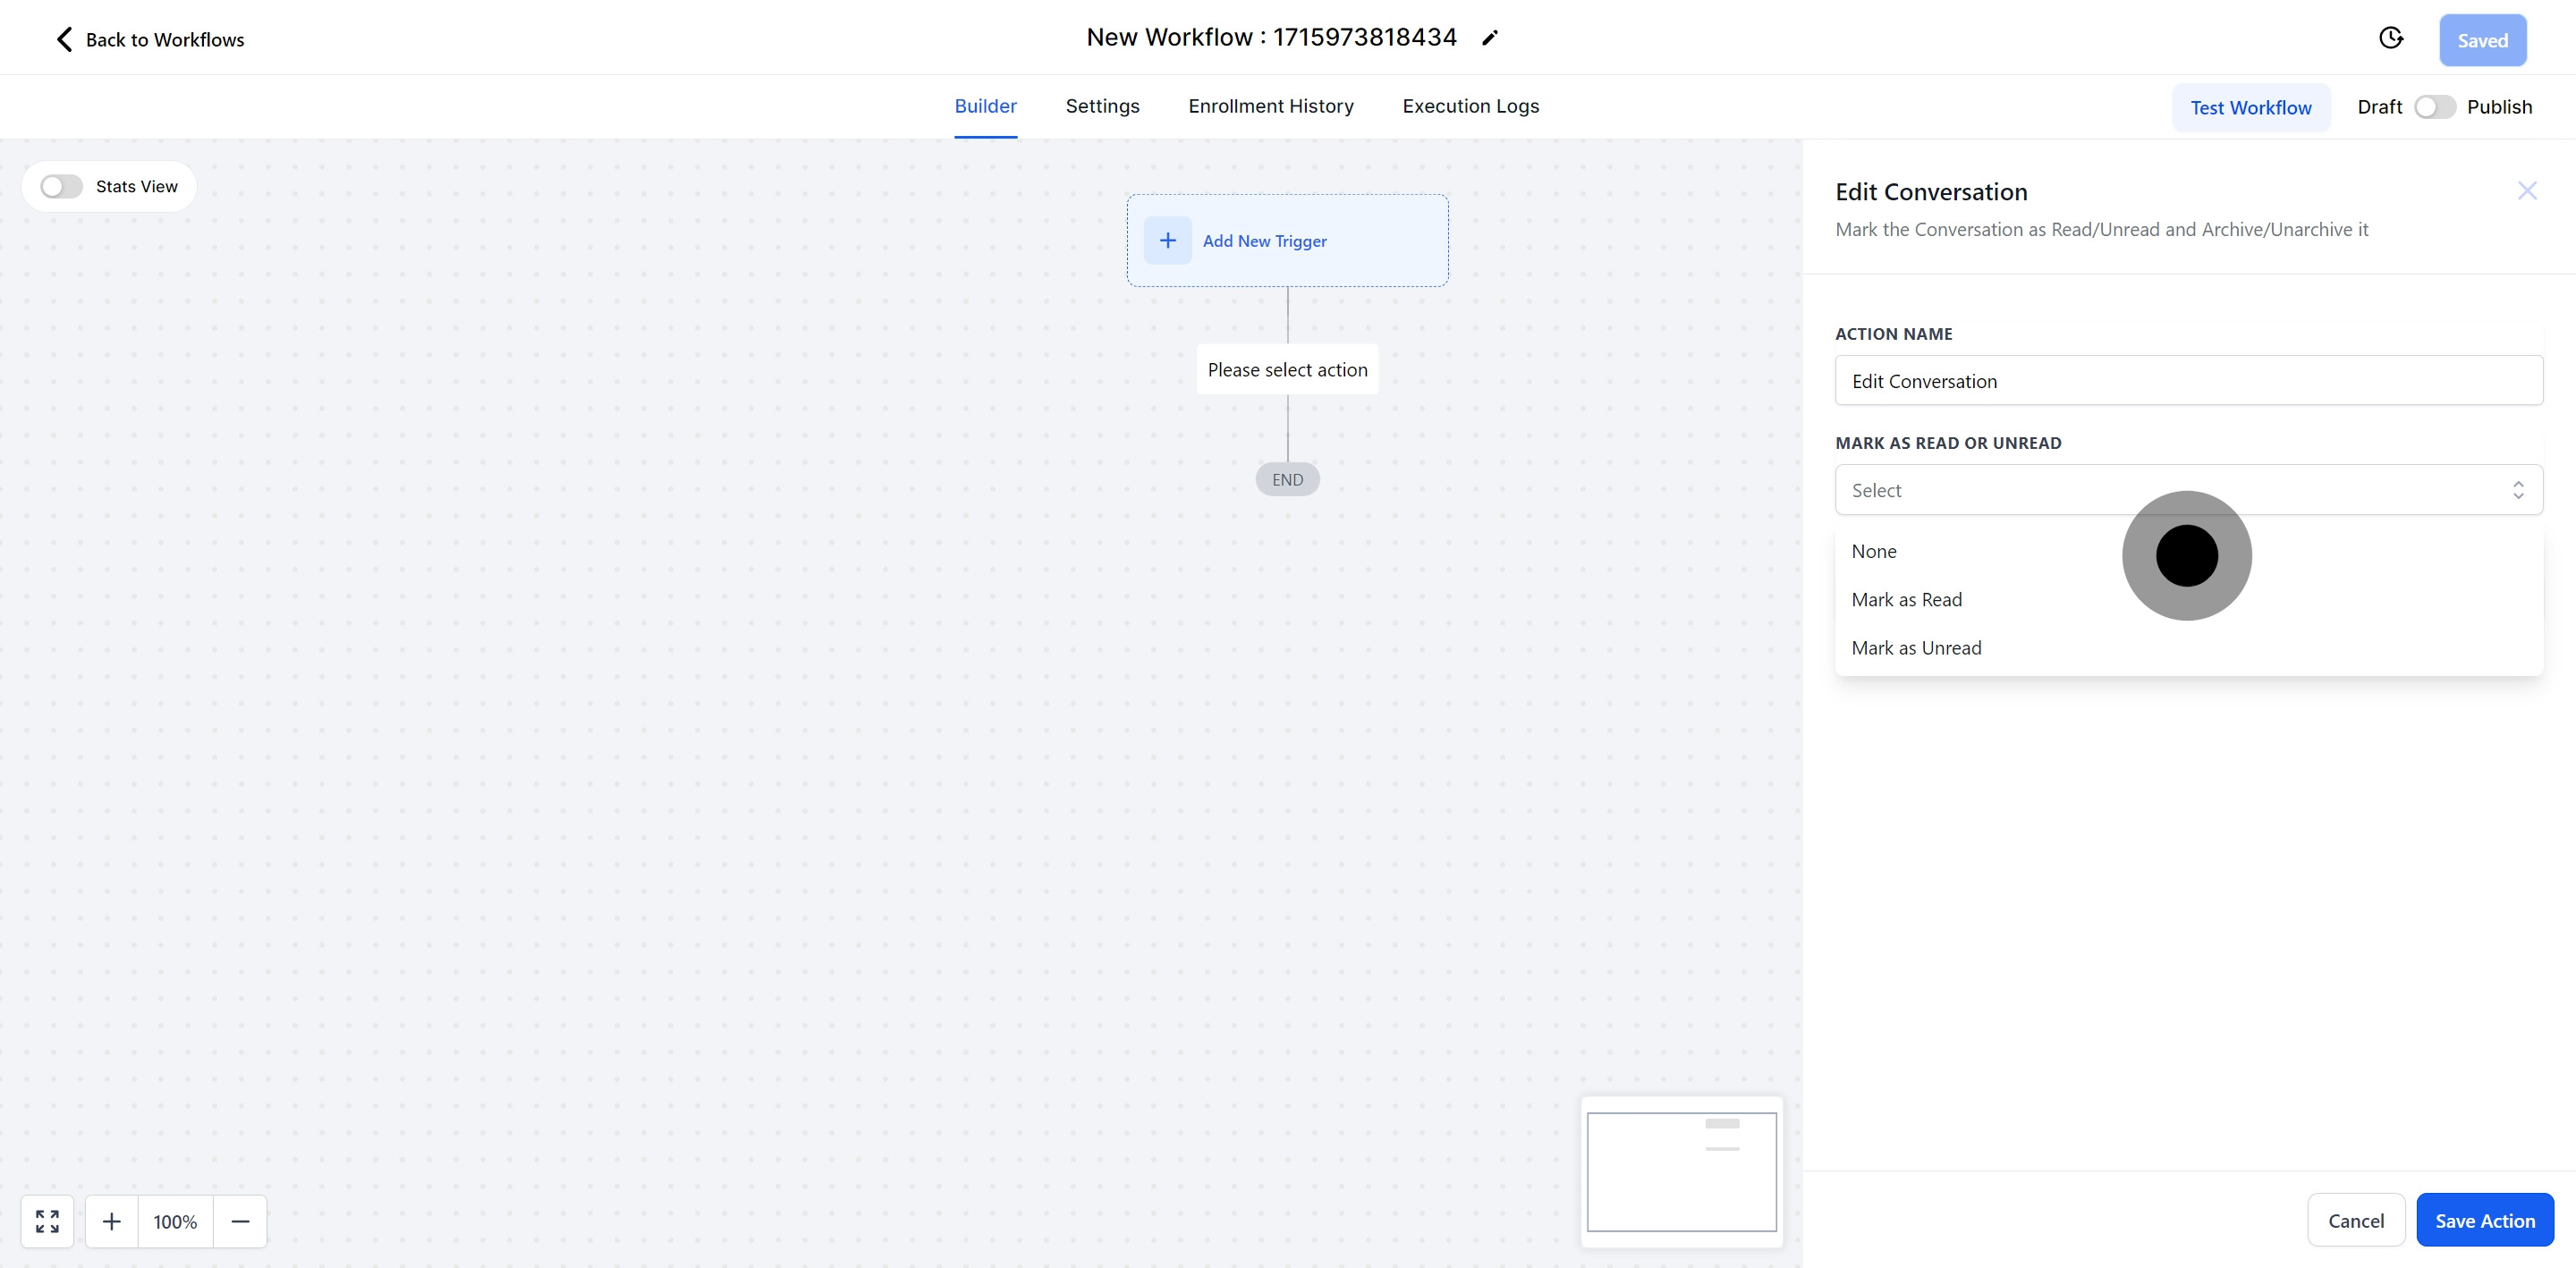This screenshot has width=2576, height=1268.
Task: Click the canvas minimap thumbnail
Action: 1681,1172
